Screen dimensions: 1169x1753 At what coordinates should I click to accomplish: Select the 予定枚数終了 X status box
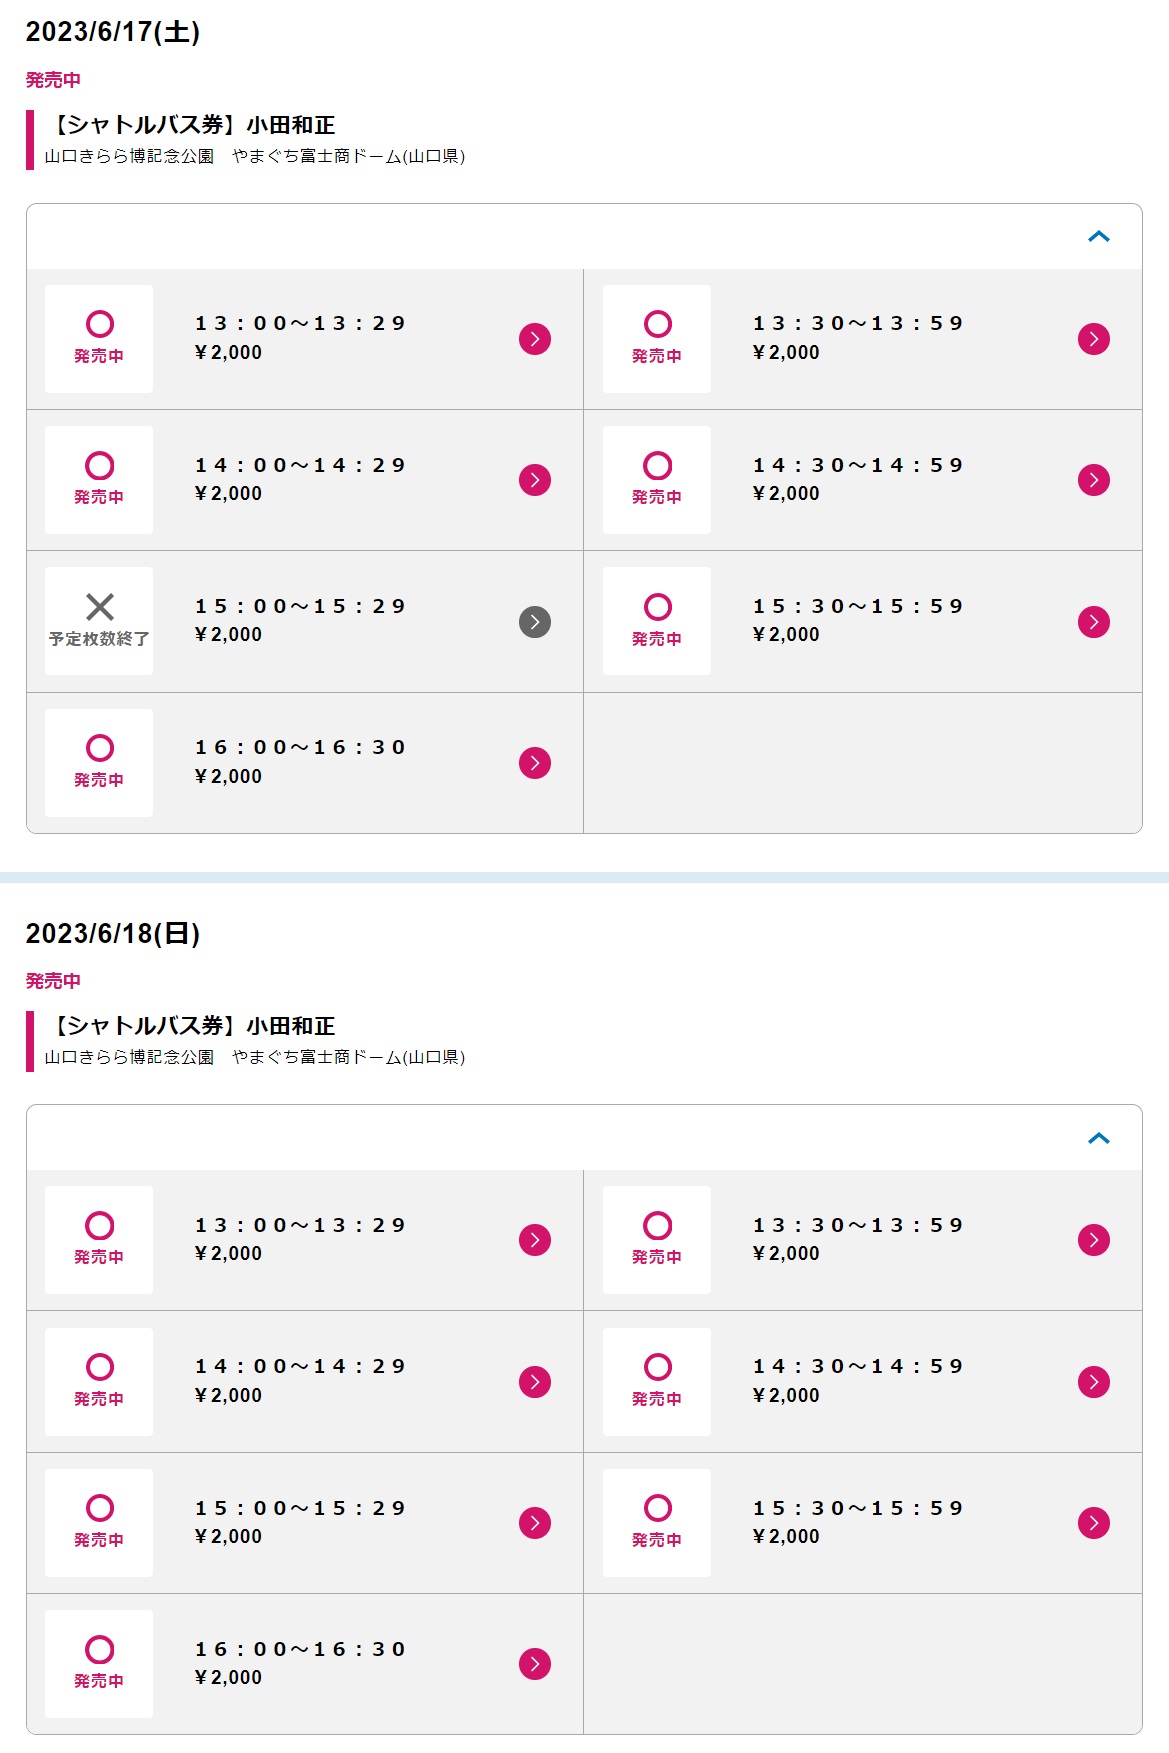click(99, 621)
